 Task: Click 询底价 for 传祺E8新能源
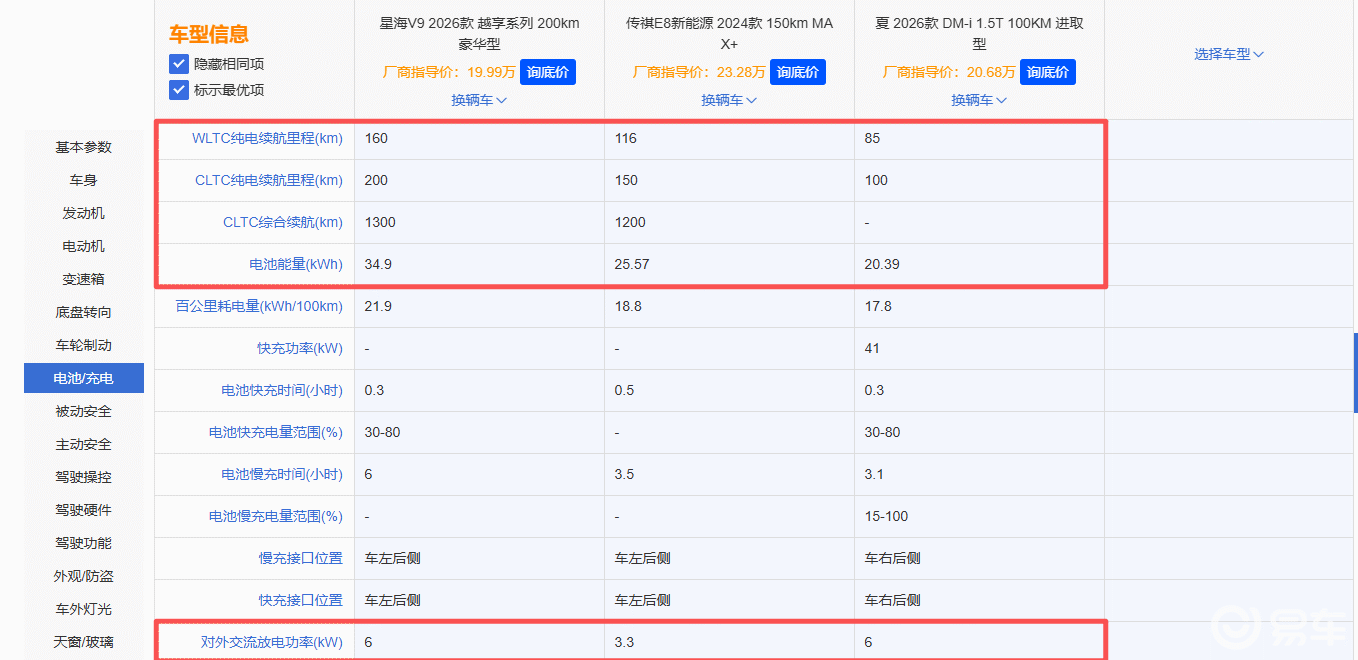pos(797,72)
